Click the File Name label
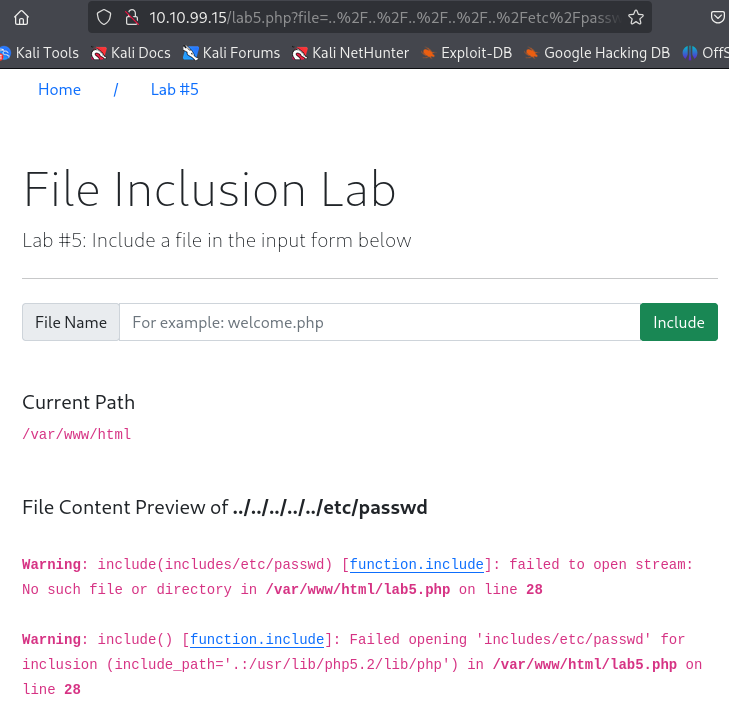Image resolution: width=729 pixels, height=707 pixels. pyautogui.click(x=71, y=322)
